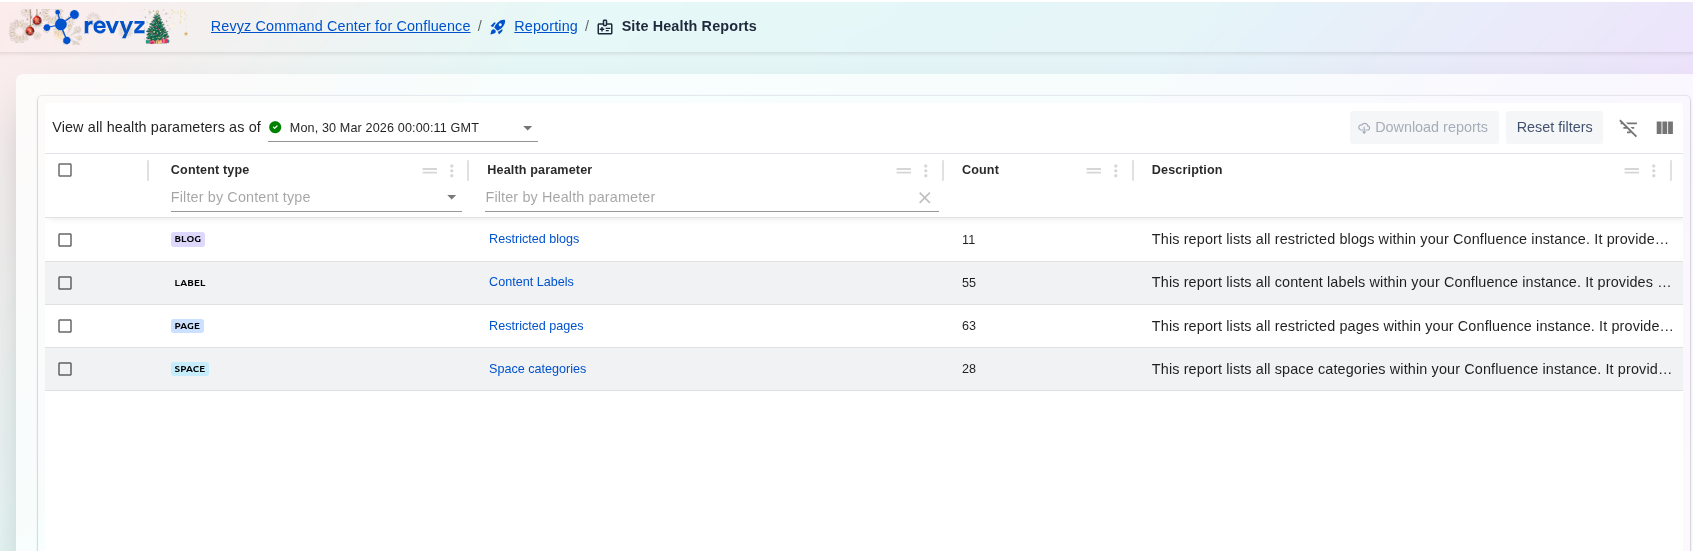This screenshot has width=1693, height=551.
Task: Toggle the select-all rows checkbox
Action: point(65,170)
